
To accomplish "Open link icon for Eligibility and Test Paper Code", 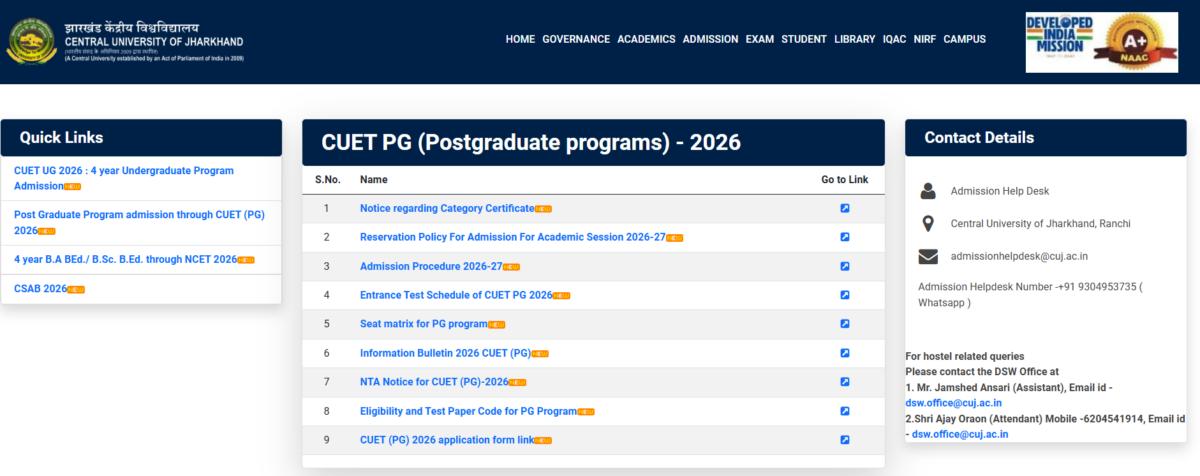I will click(x=845, y=411).
